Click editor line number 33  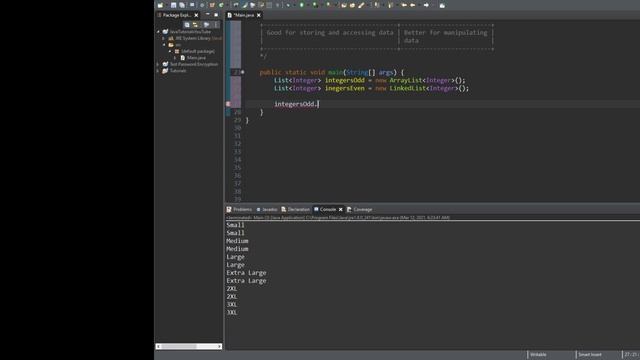pyautogui.click(x=237, y=152)
